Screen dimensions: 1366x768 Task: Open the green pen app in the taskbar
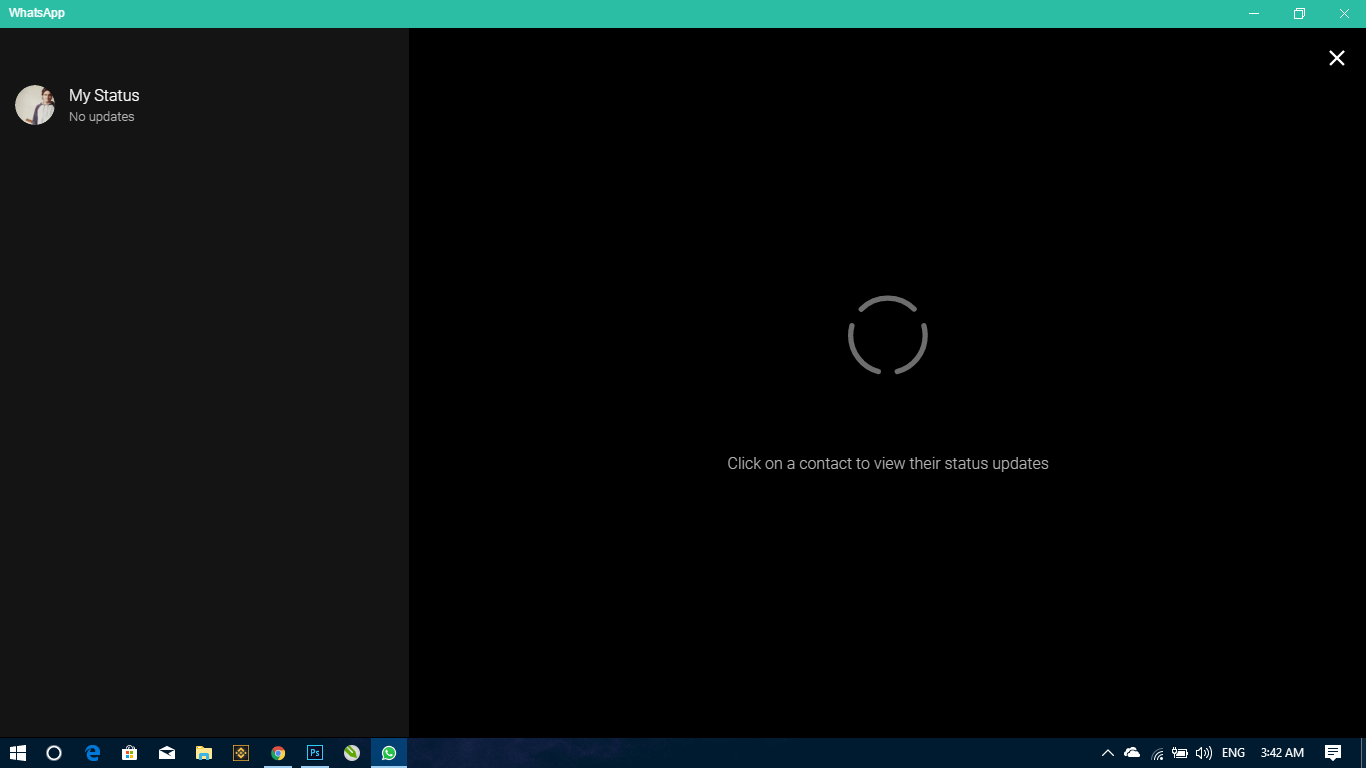point(352,753)
